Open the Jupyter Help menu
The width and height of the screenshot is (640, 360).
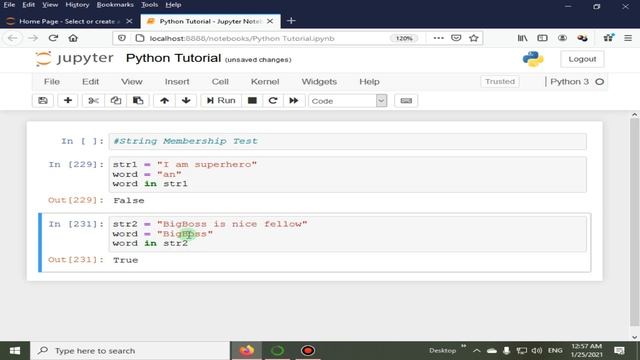tap(369, 82)
